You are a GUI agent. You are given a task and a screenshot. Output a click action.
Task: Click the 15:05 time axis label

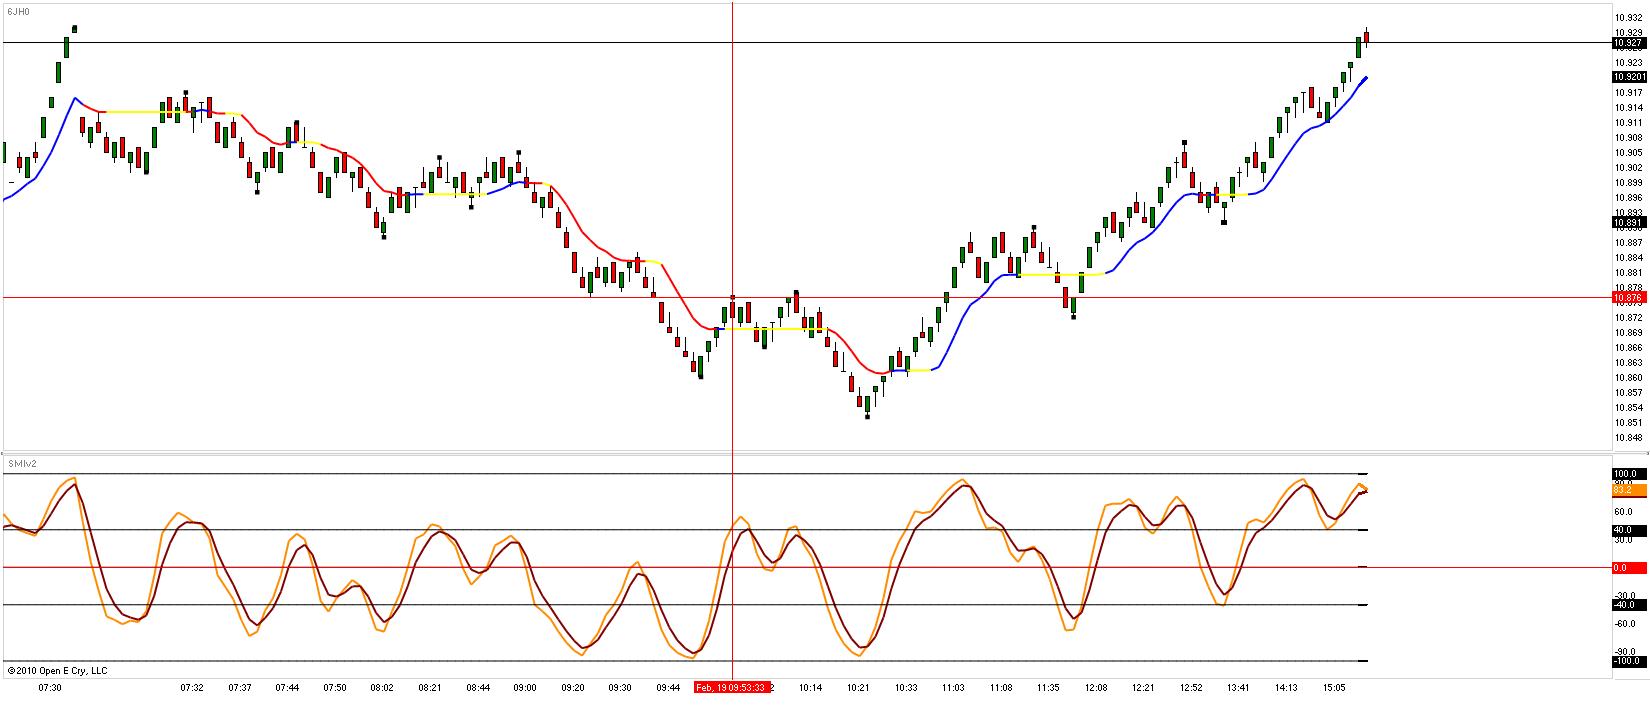pos(1334,688)
